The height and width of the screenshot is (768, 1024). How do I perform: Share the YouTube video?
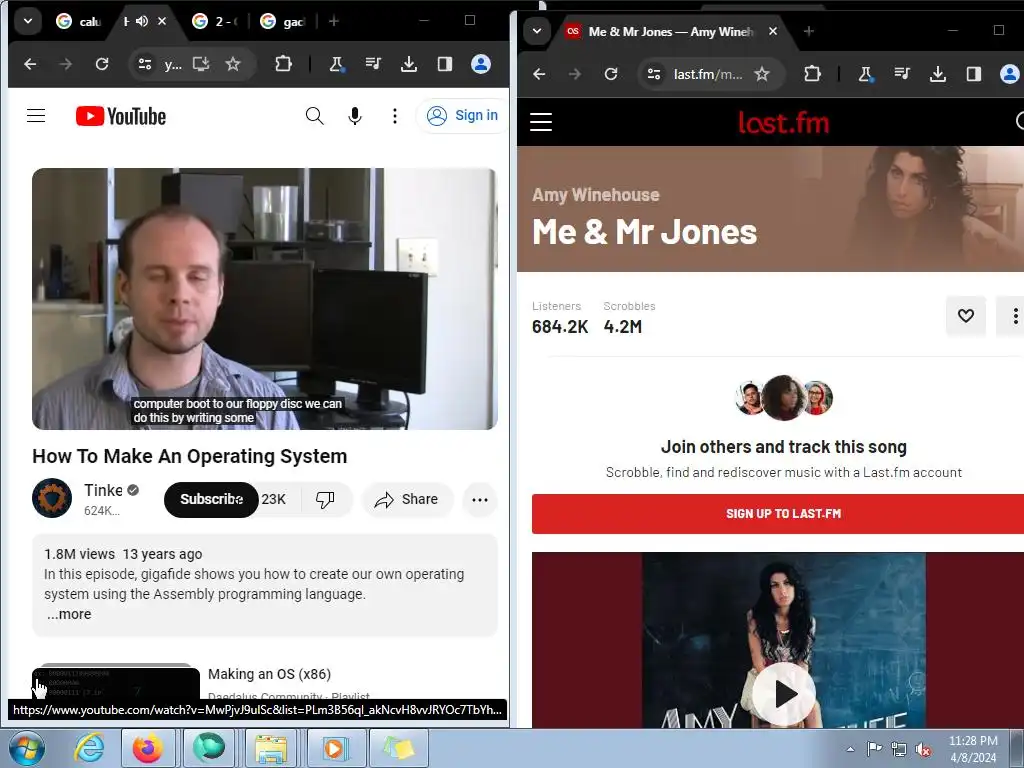(x=406, y=500)
